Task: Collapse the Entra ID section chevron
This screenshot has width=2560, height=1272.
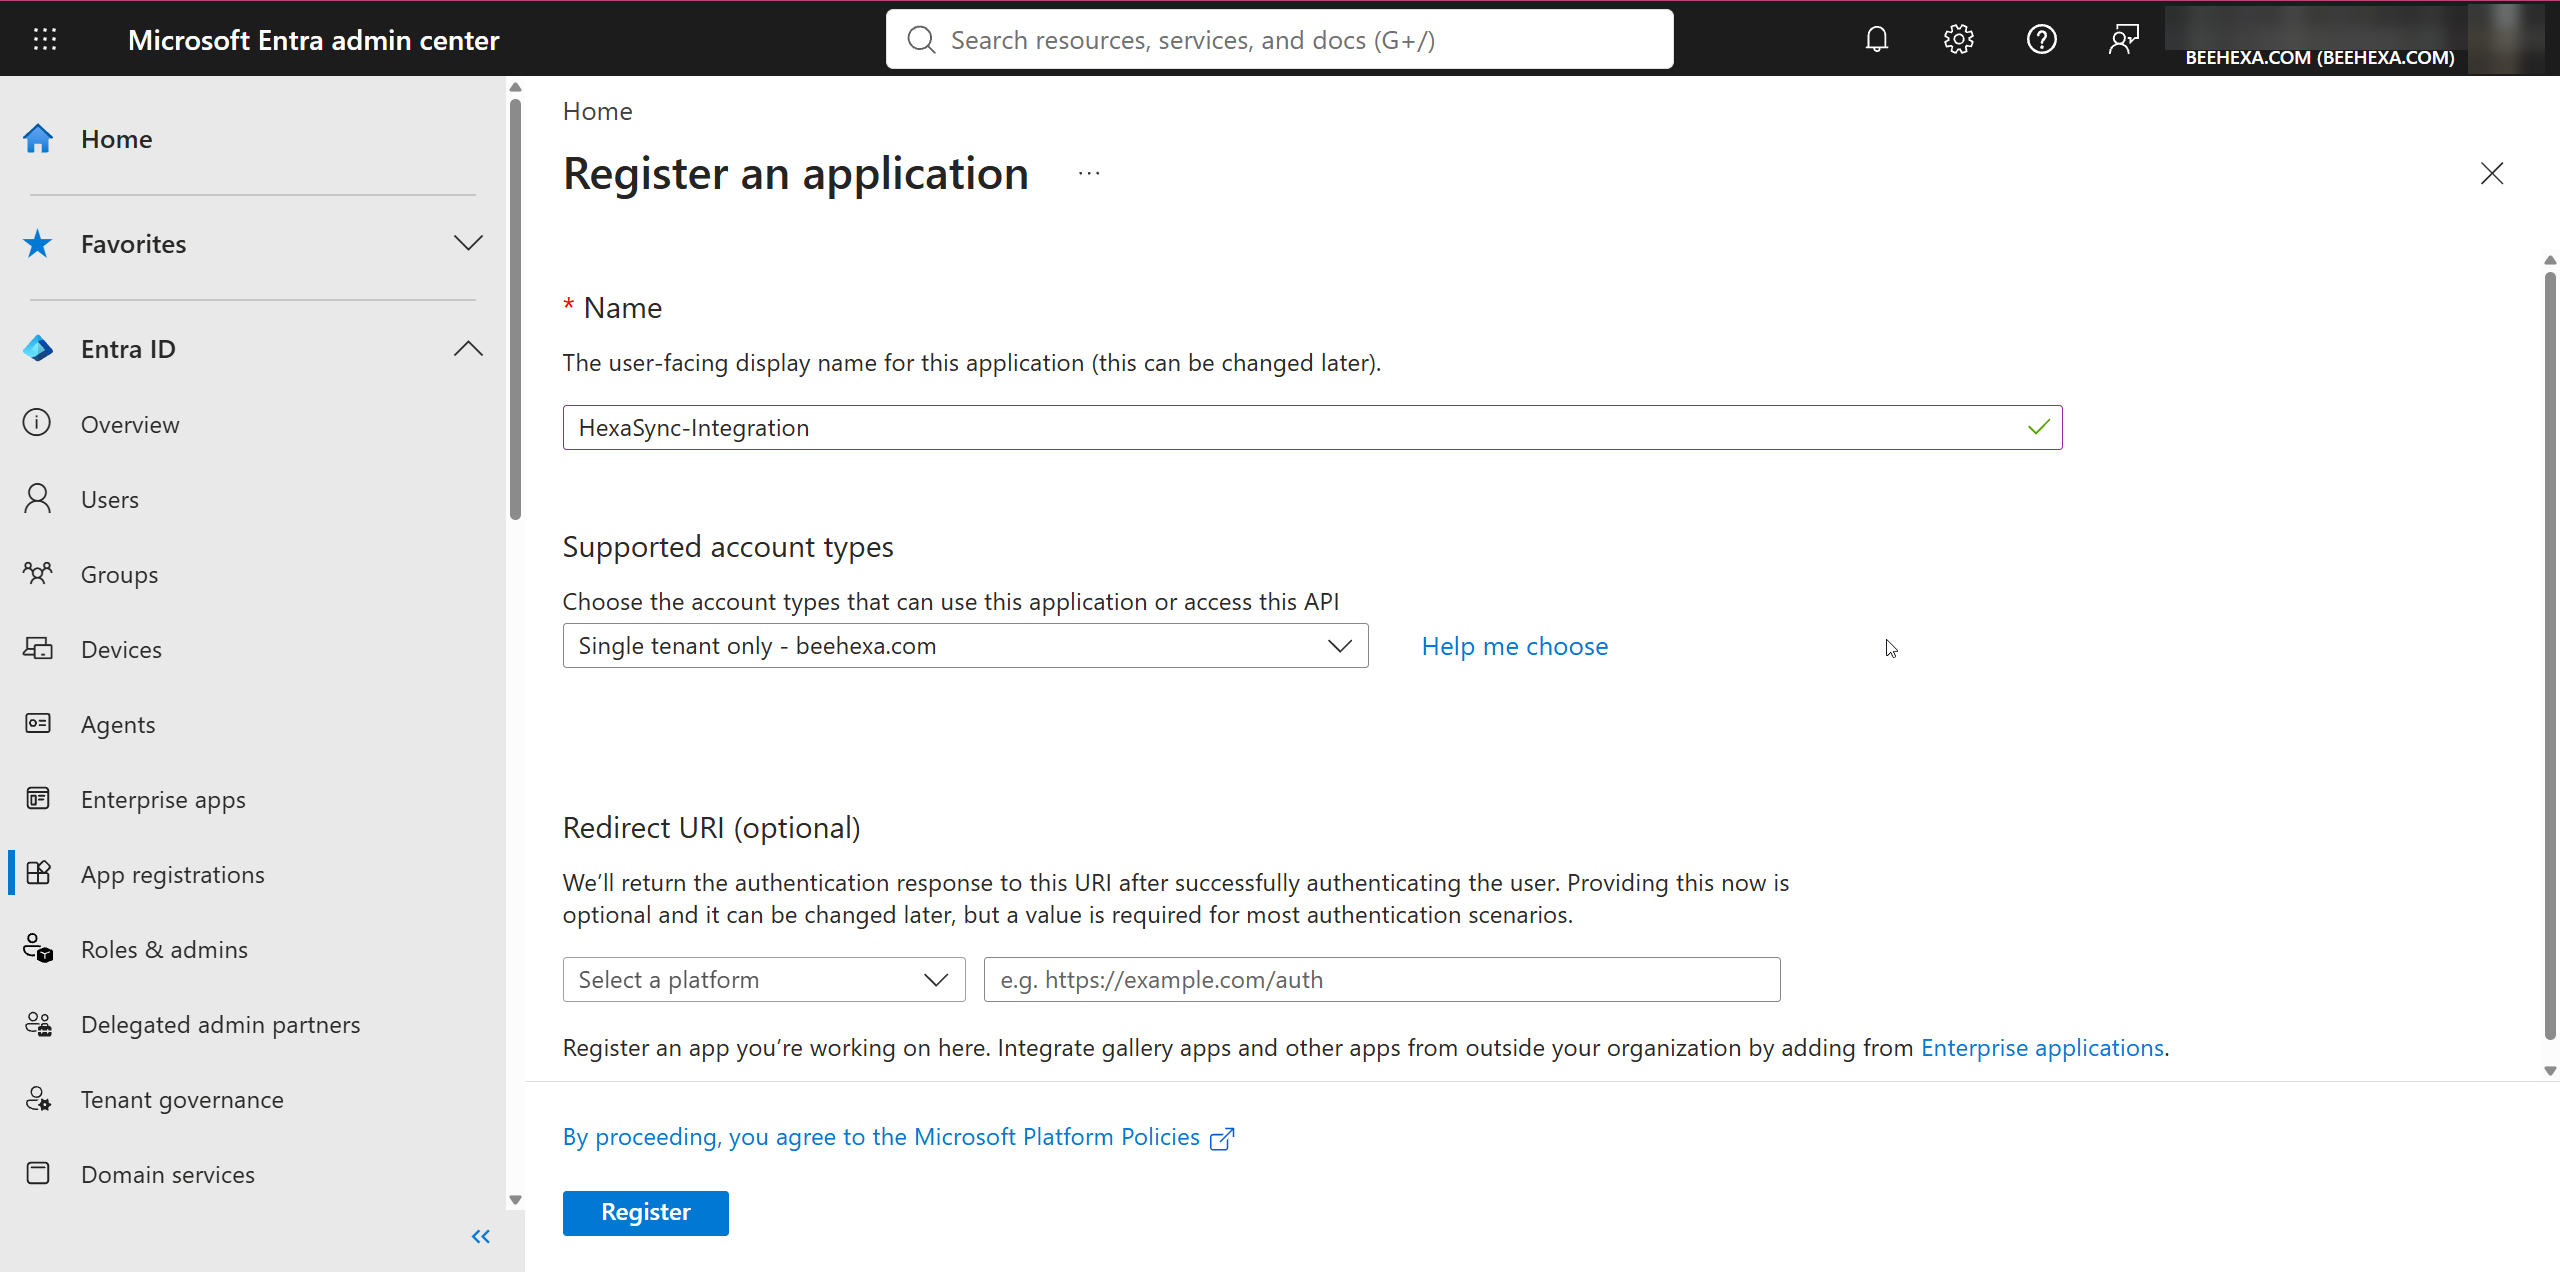Action: pos(468,348)
